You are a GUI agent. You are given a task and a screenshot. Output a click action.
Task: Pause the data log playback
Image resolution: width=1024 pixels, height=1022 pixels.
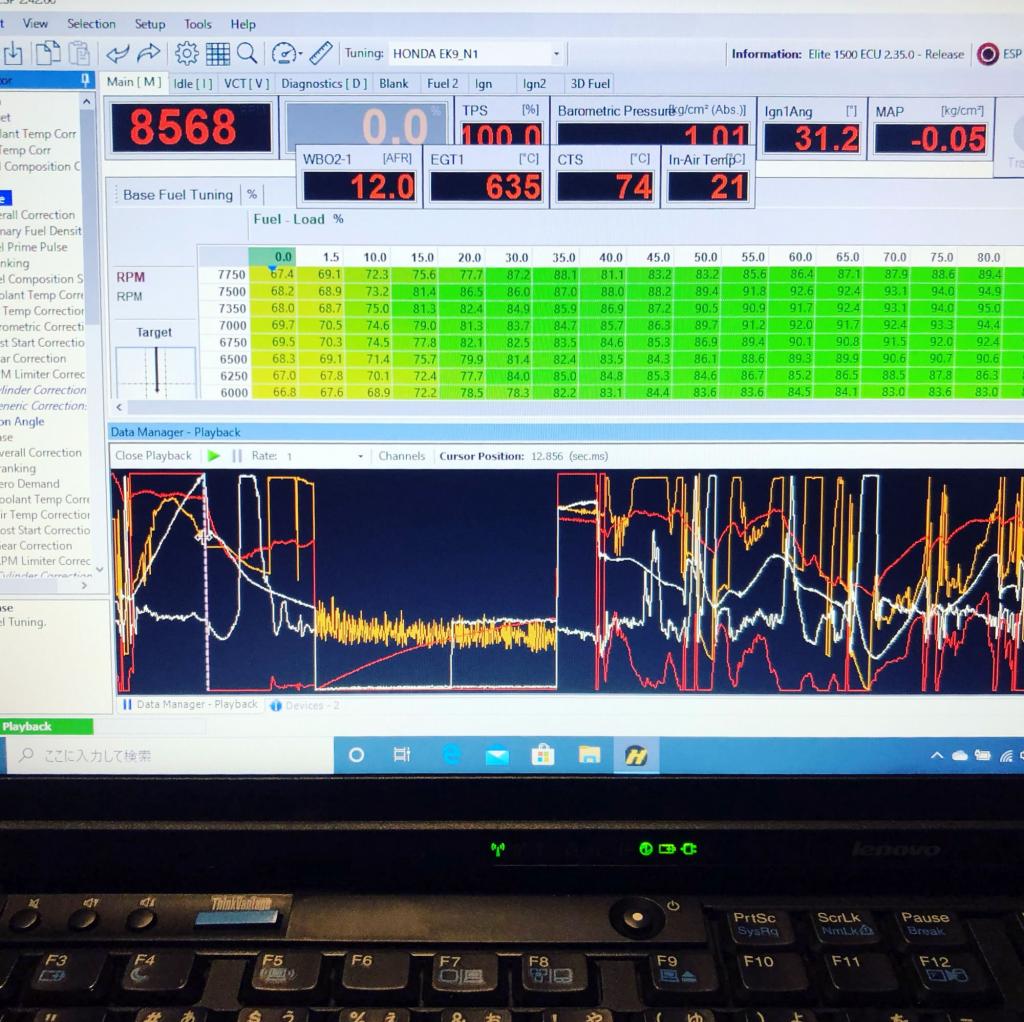click(237, 456)
